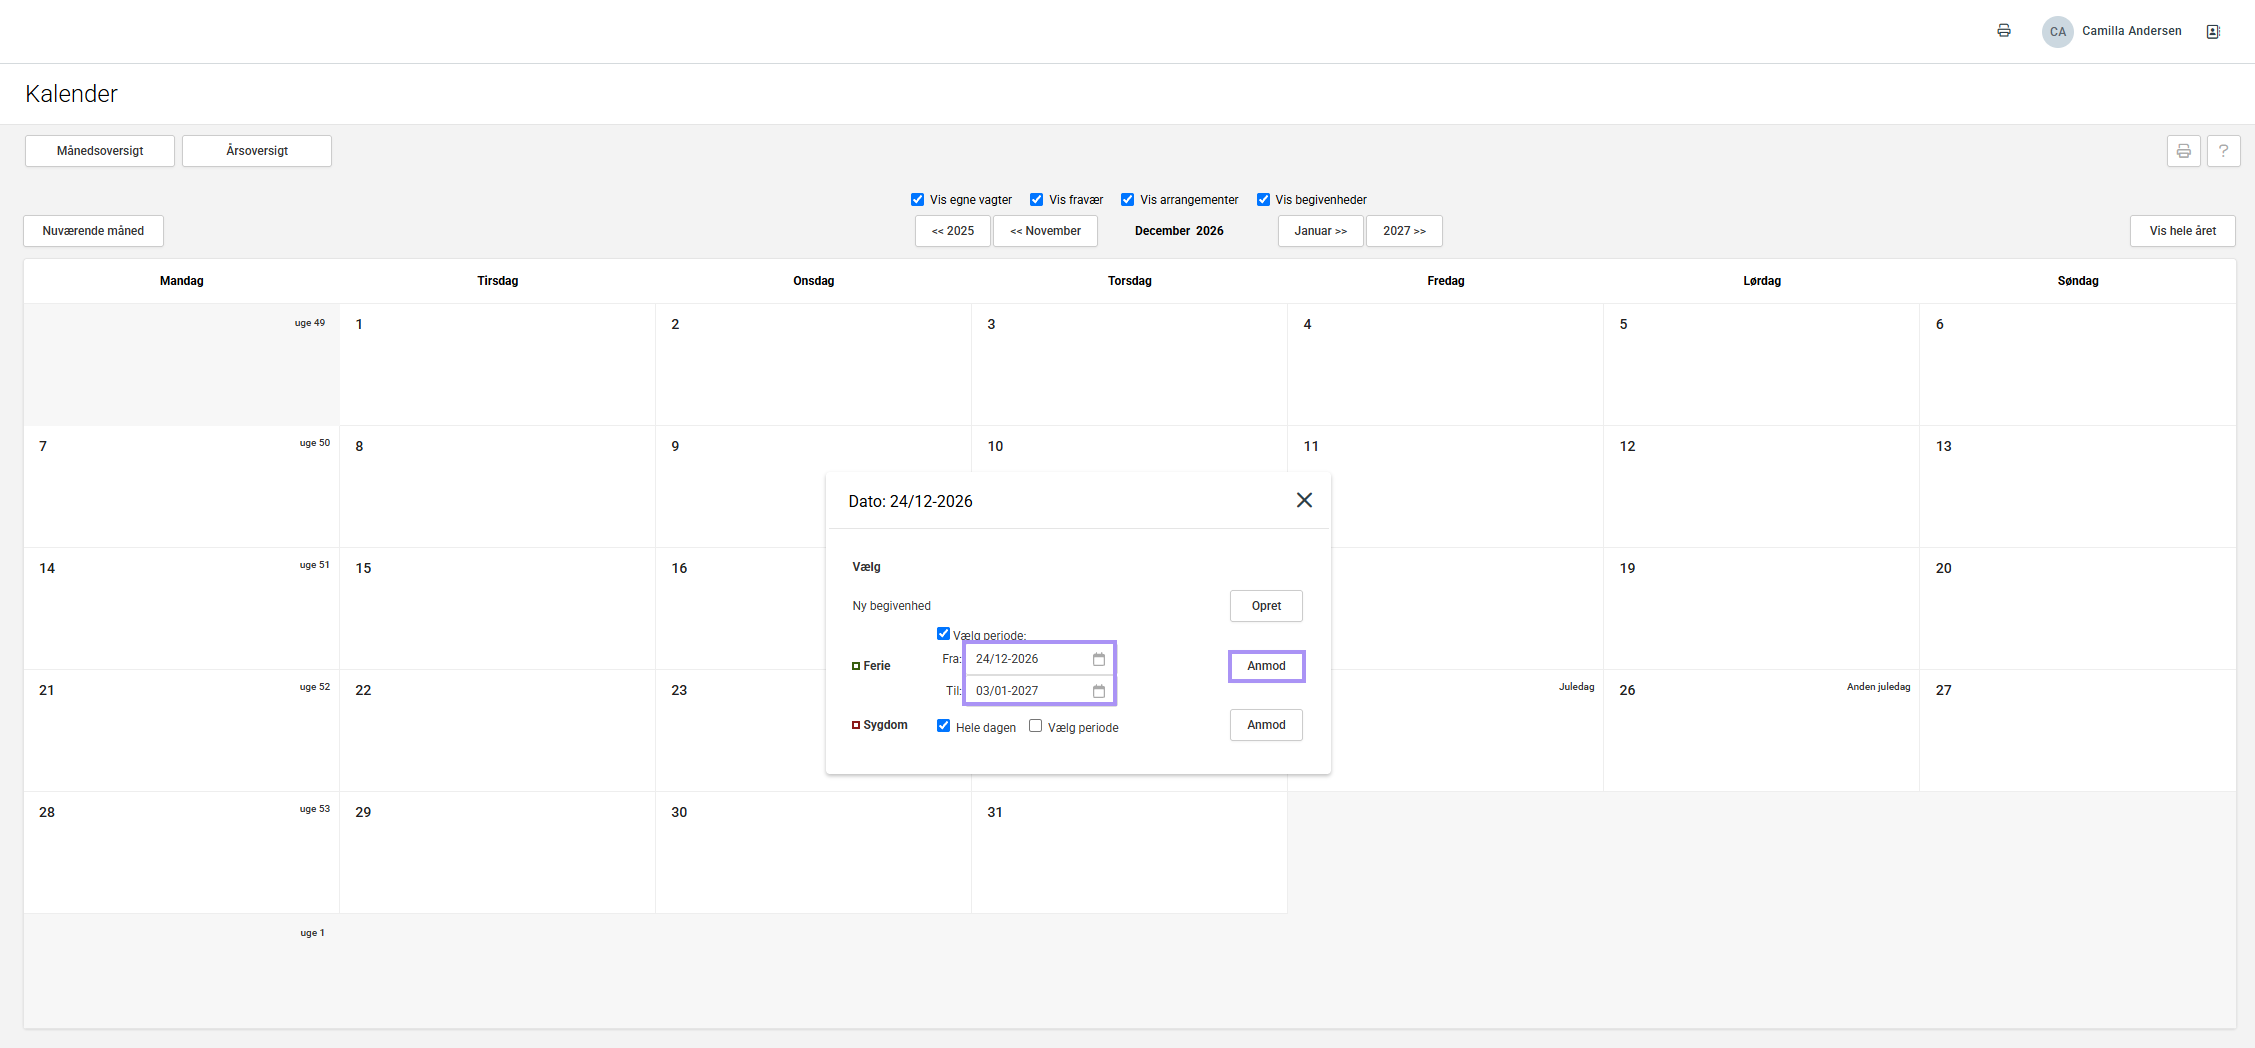Click the 'Juledag' holiday label
Image resolution: width=2255 pixels, height=1048 pixels.
pos(1576,687)
